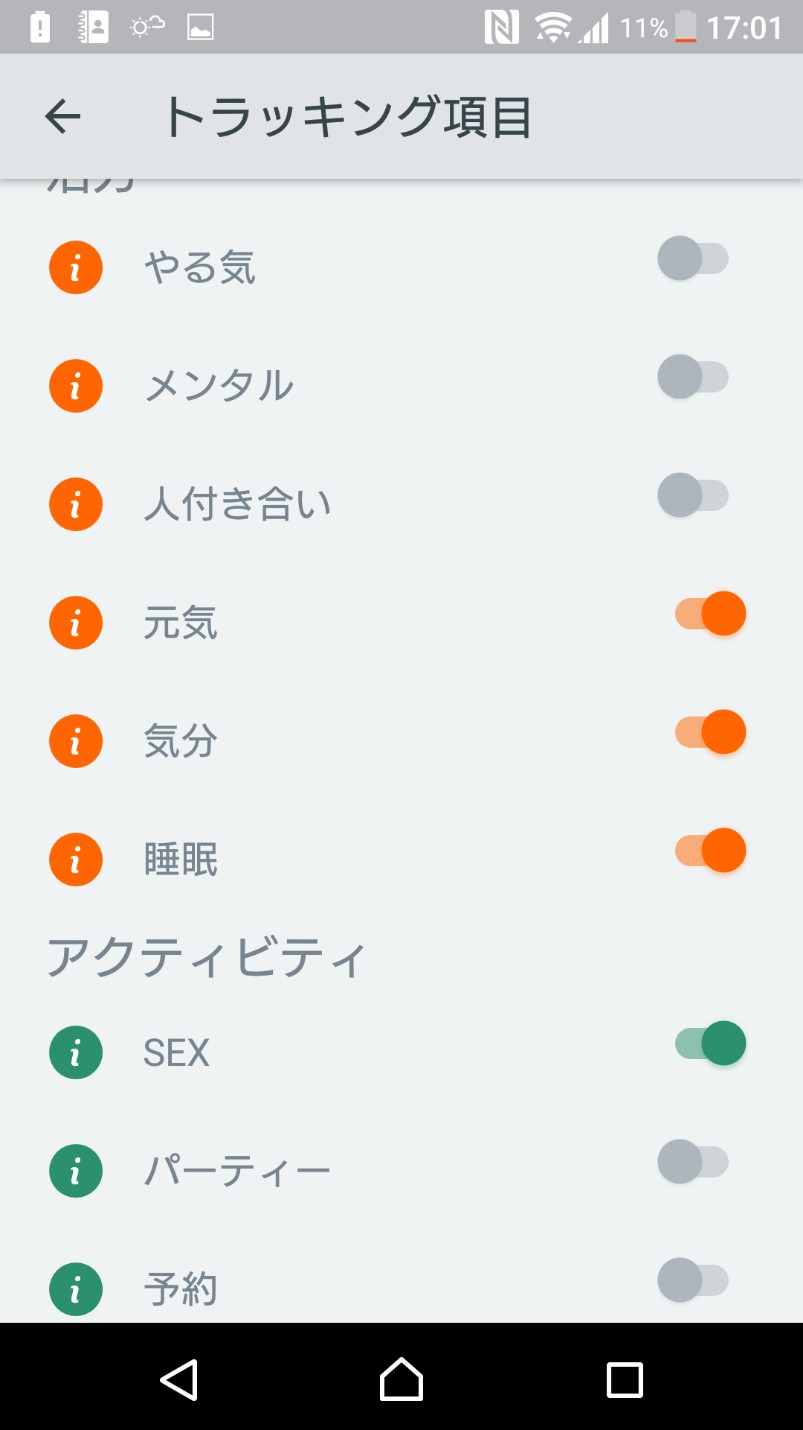The width and height of the screenshot is (803, 1430).
Task: Open info icon for メンタル
Action: 76,386
